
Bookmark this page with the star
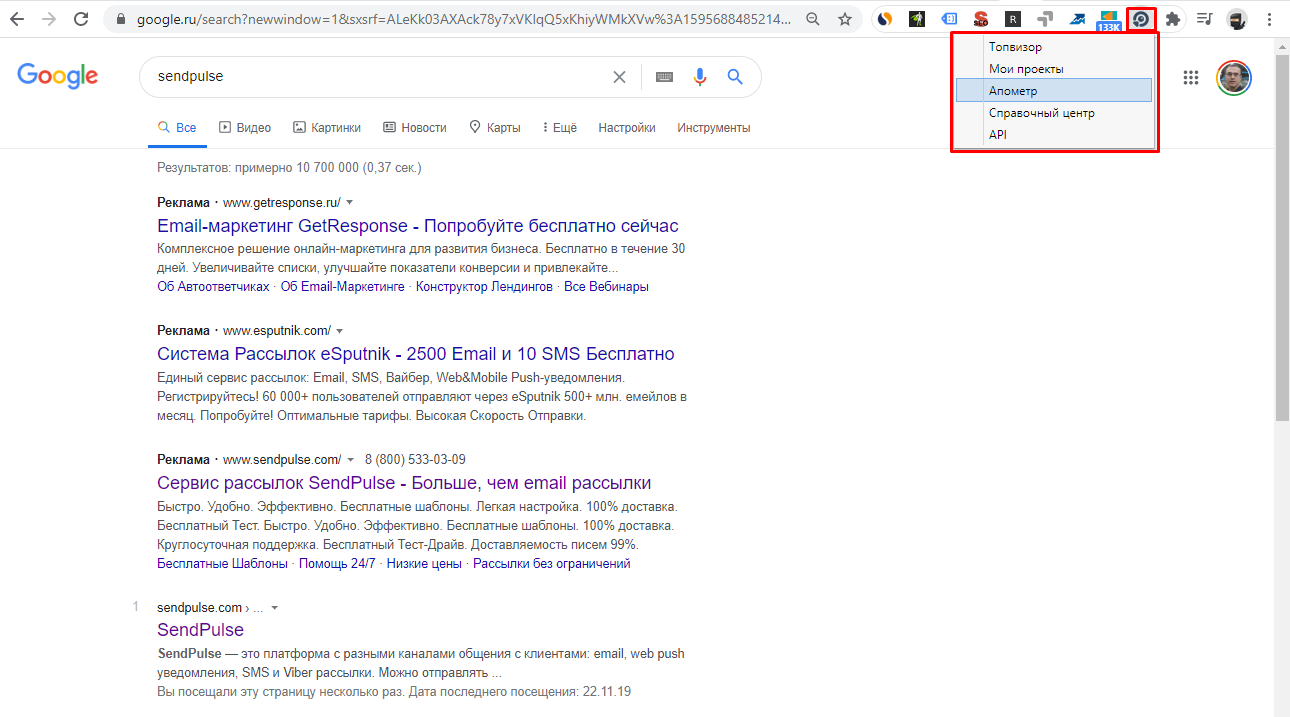tap(845, 19)
